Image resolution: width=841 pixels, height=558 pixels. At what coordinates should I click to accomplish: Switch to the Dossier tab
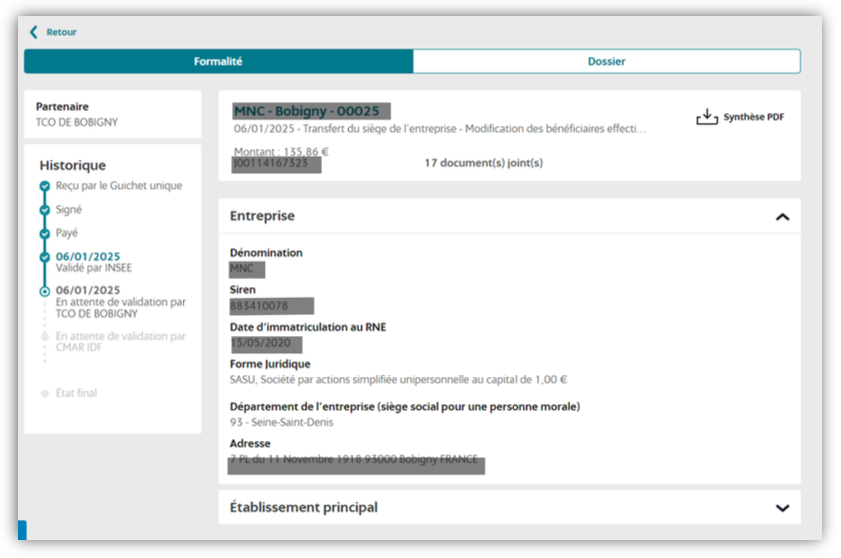[x=606, y=62]
